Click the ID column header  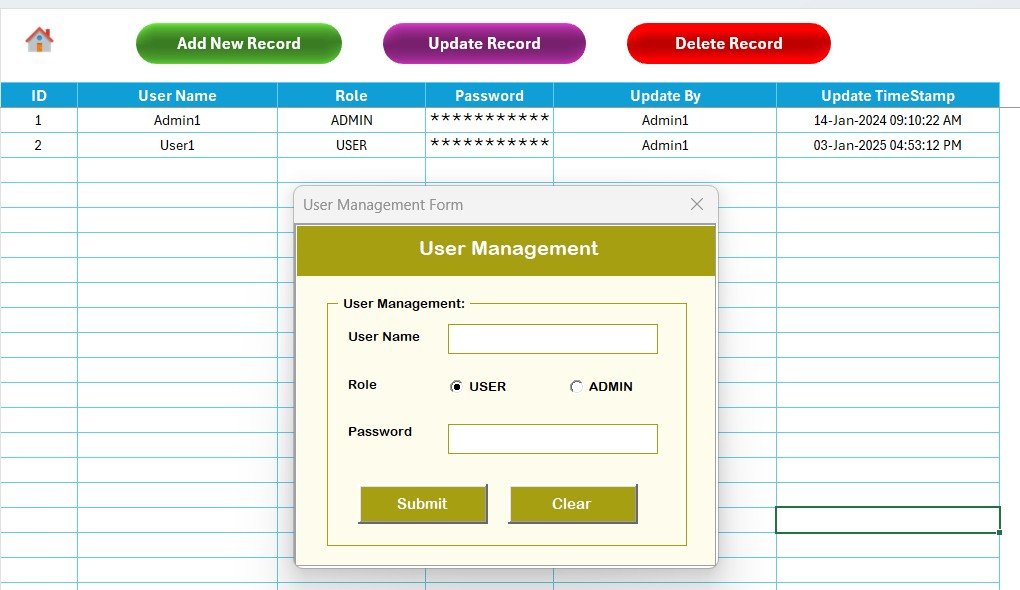(x=39, y=96)
